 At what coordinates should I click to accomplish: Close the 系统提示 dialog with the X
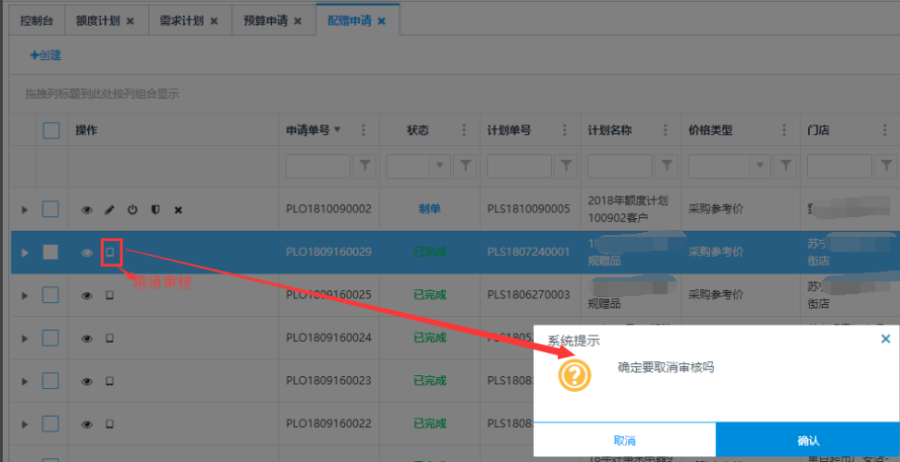point(885,340)
